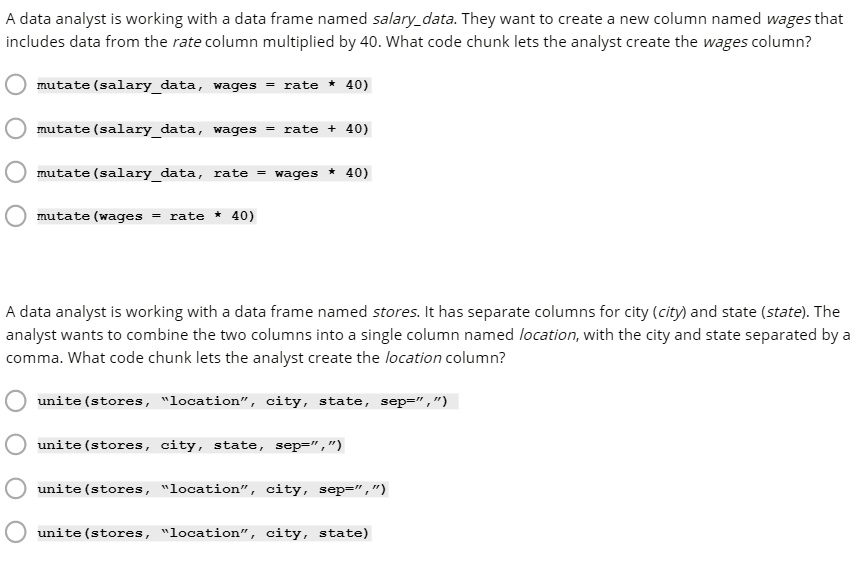Select radio button for wages = rate * 40 with salary_data
This screenshot has height=563, width=862.
click(15, 85)
